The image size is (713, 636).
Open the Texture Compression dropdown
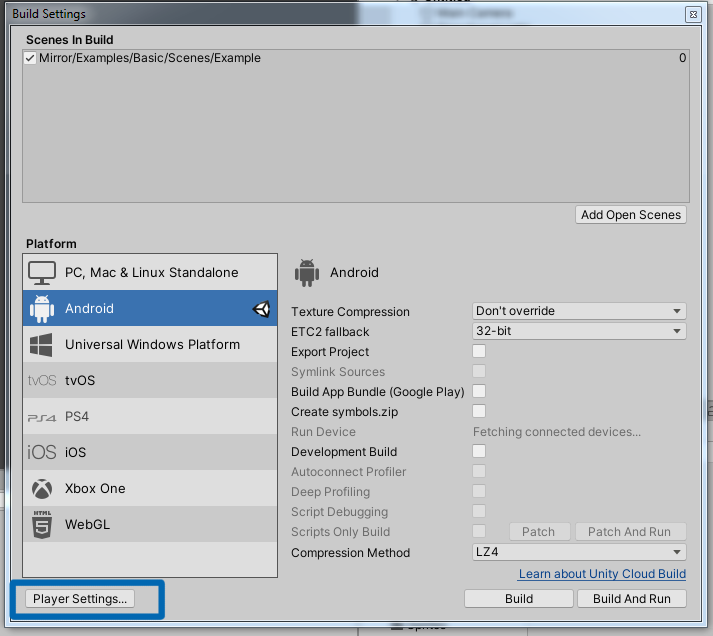point(579,311)
